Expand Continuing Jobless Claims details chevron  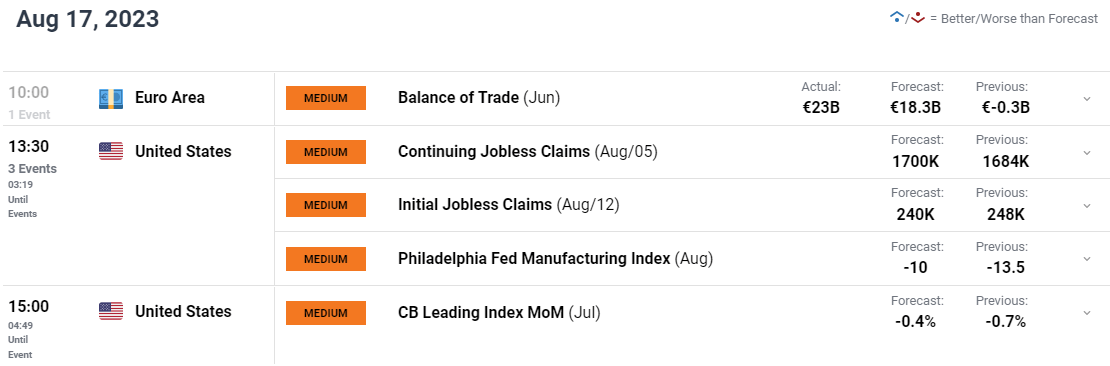[1087, 152]
